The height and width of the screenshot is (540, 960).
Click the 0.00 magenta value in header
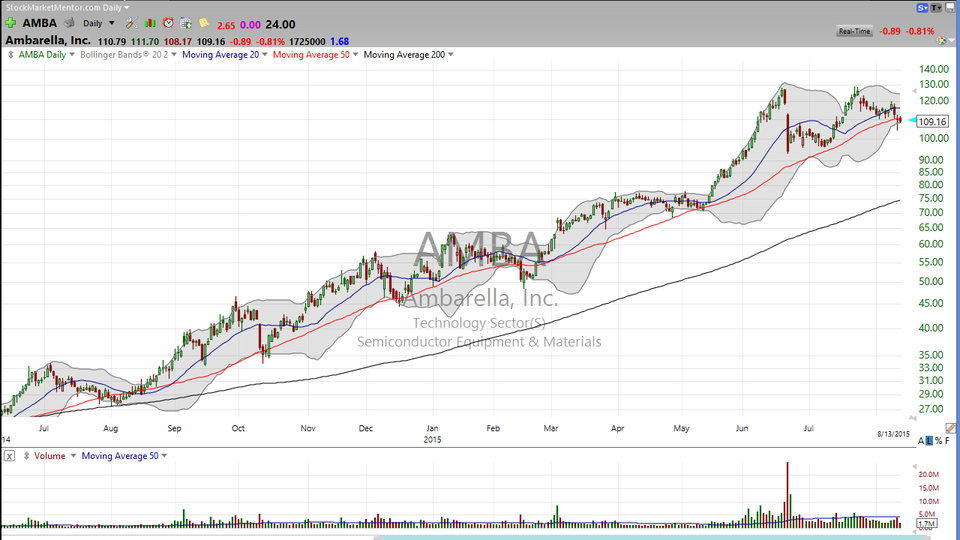[x=250, y=25]
